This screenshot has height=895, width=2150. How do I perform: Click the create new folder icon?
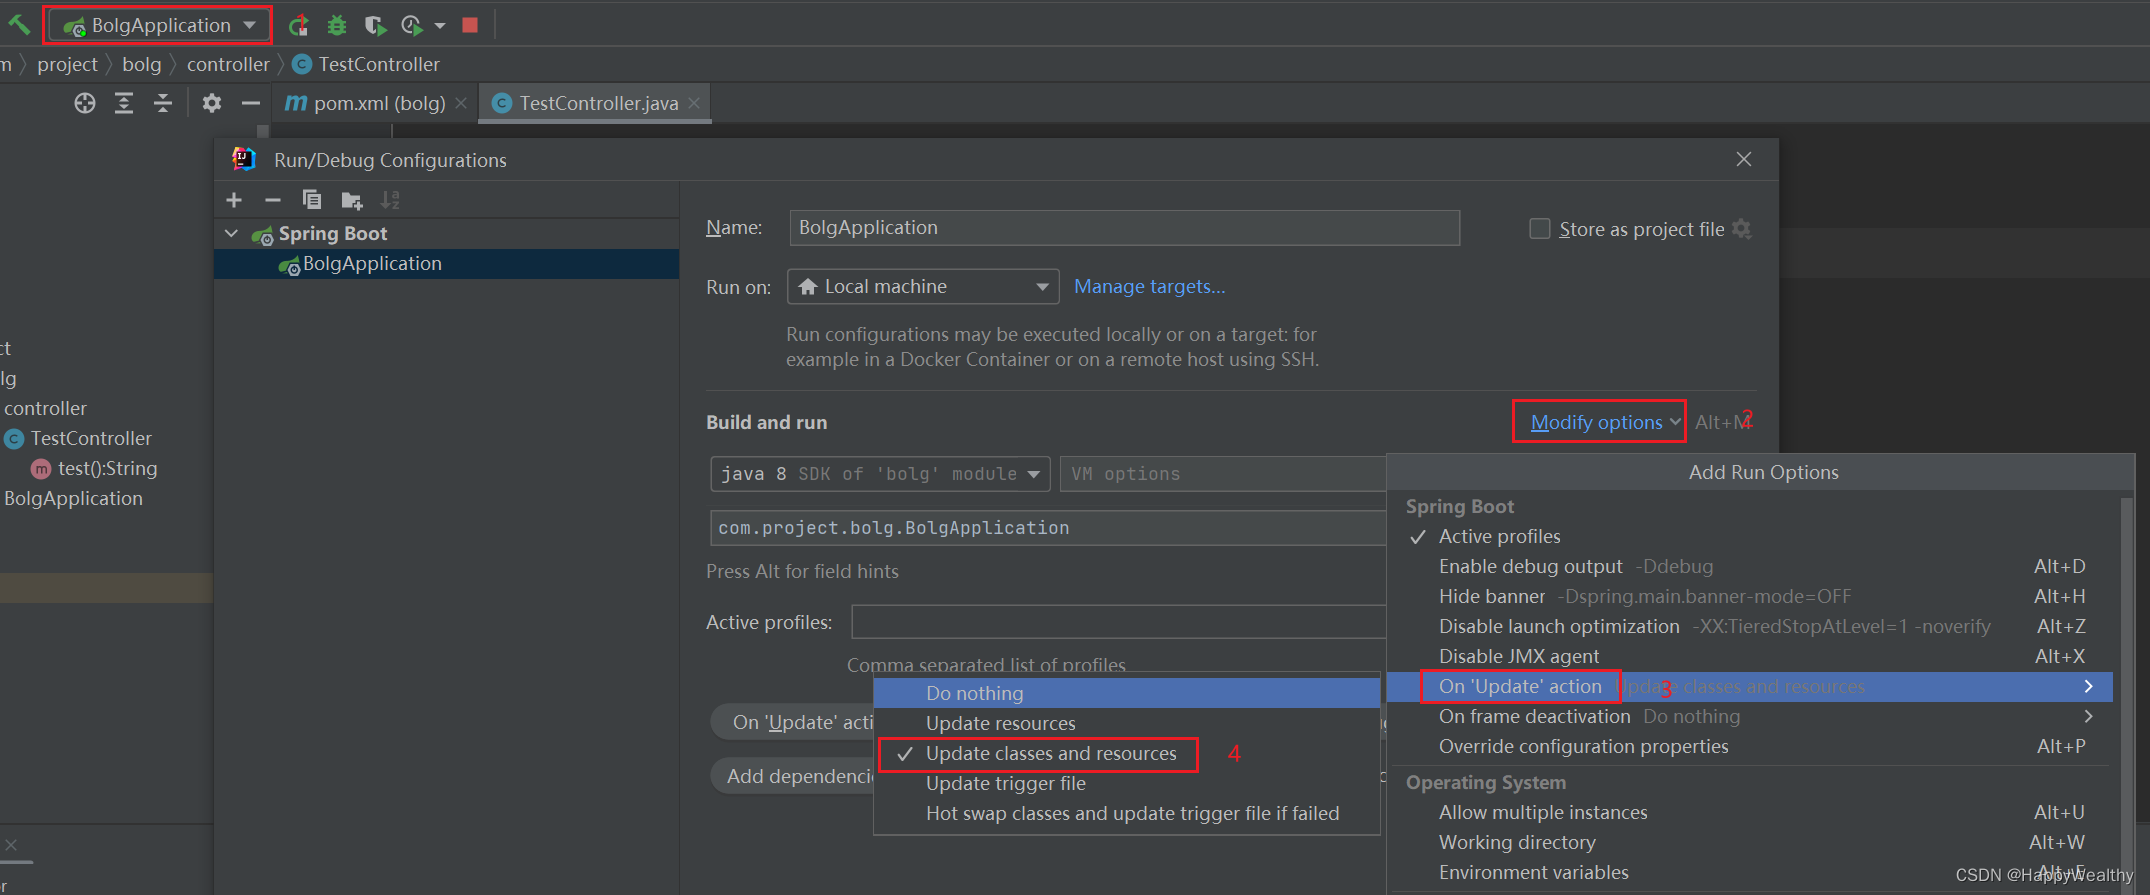351,200
